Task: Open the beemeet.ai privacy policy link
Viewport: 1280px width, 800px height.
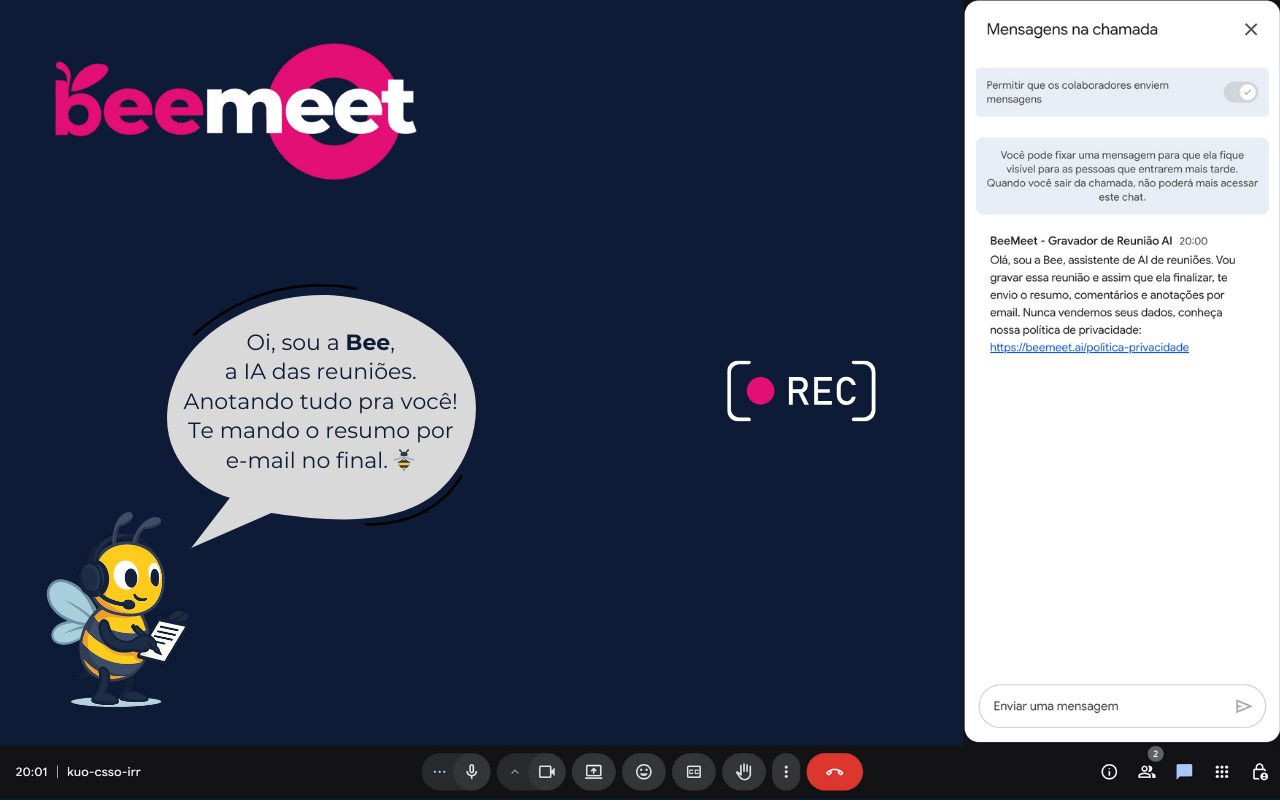Action: point(1089,347)
